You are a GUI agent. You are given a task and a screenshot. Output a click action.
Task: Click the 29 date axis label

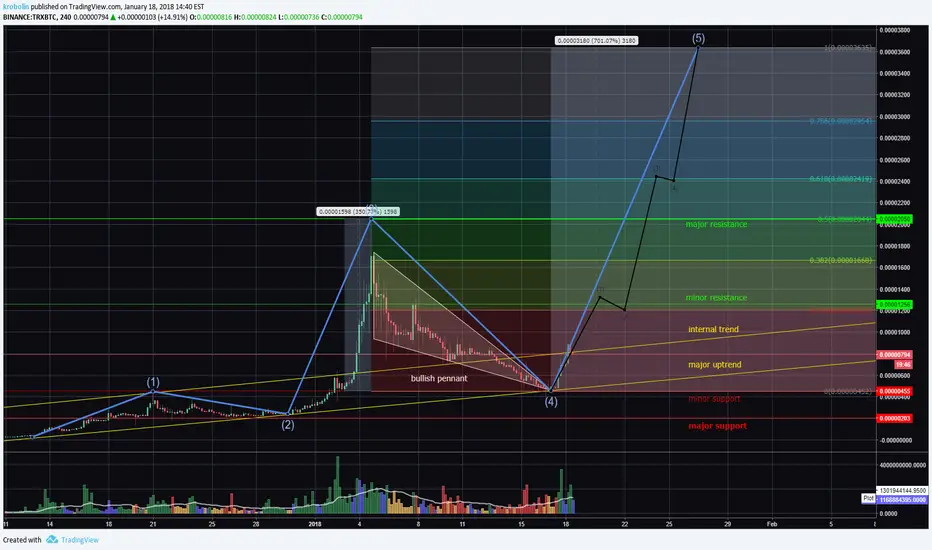728,524
